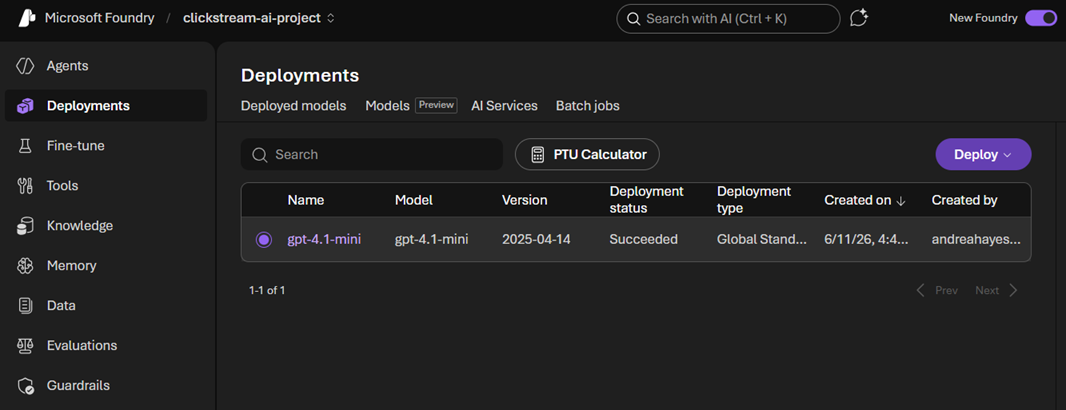Click the Data document icon
This screenshot has width=1066, height=410.
pos(25,305)
